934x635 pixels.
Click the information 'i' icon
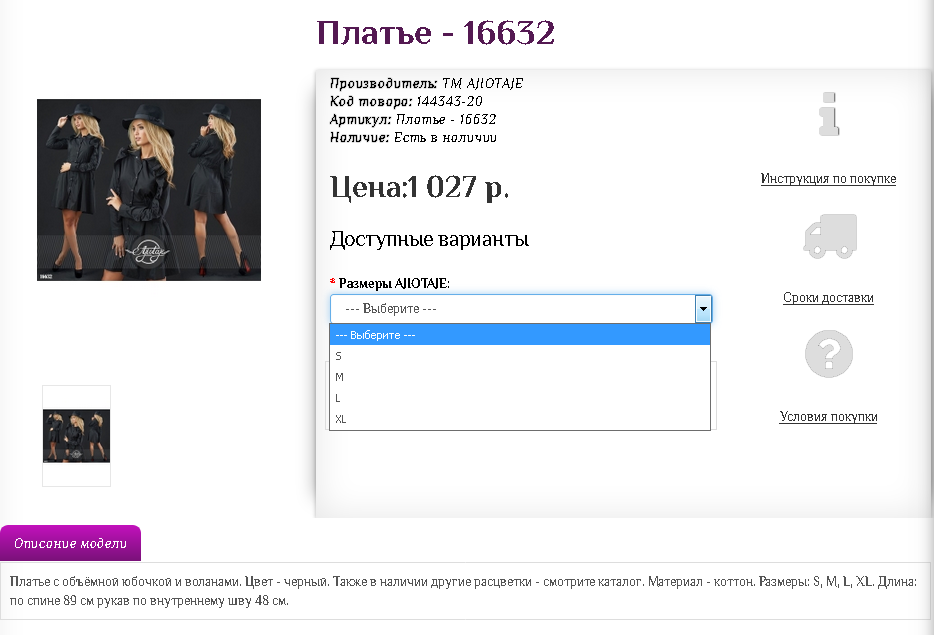point(828,114)
